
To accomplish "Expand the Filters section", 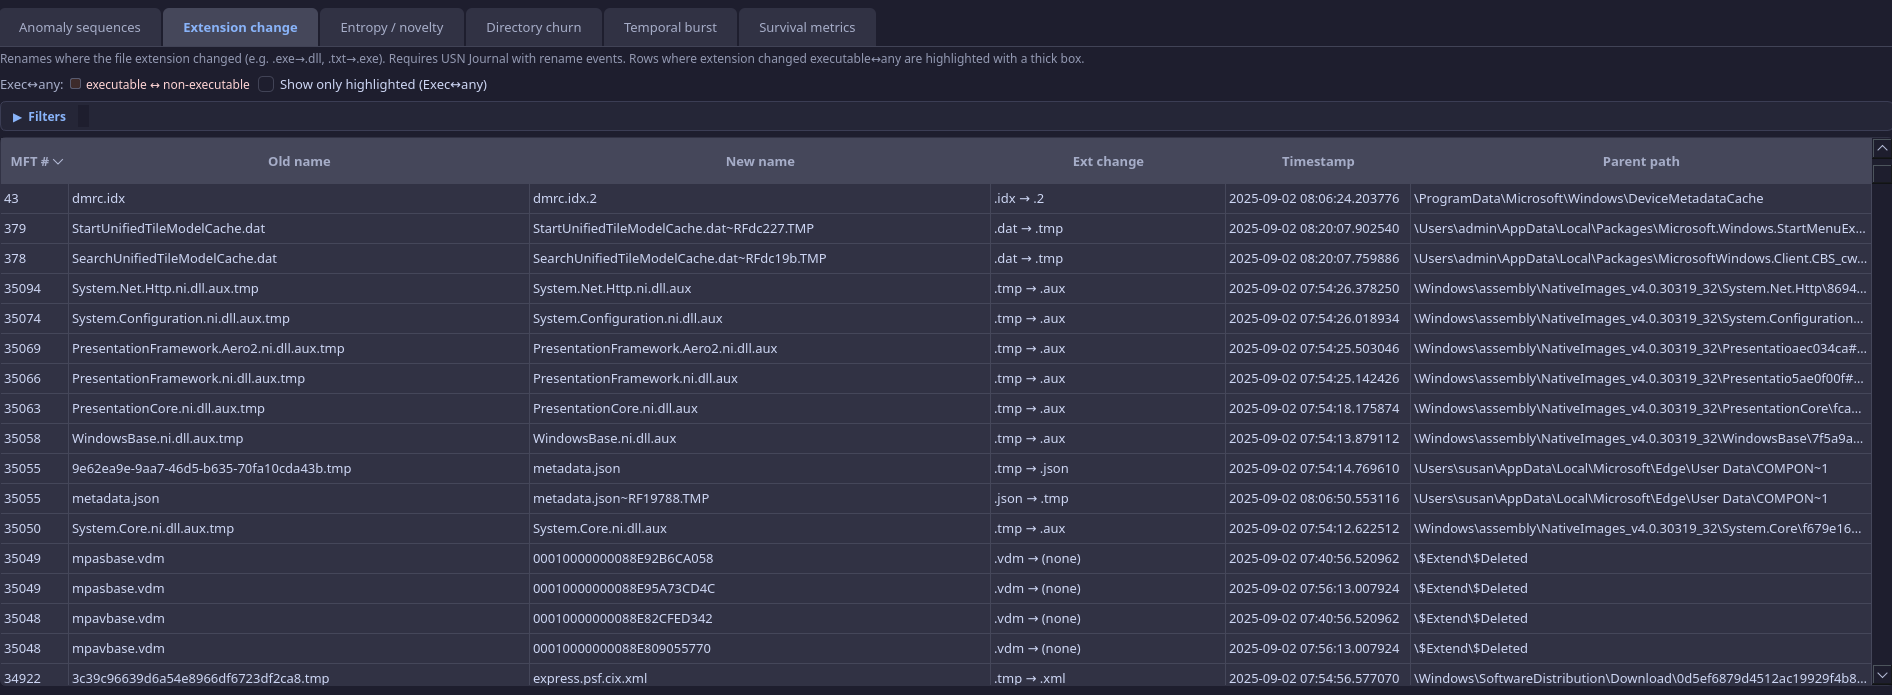I will [39, 117].
